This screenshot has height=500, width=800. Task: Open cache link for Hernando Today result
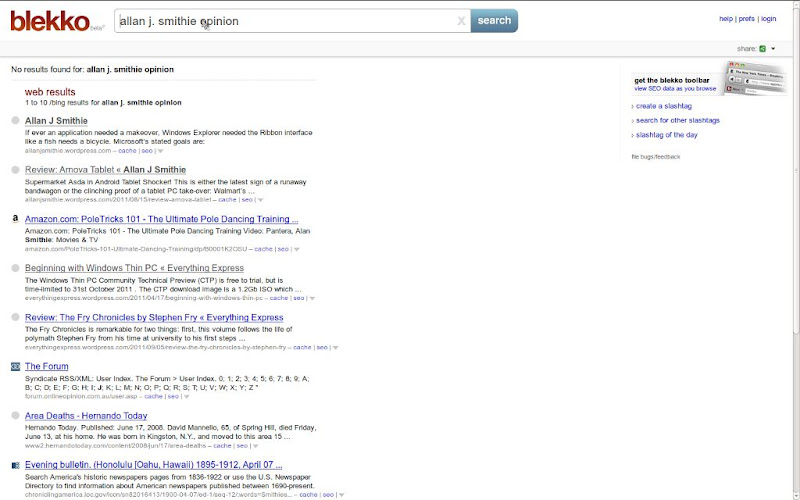(222, 446)
